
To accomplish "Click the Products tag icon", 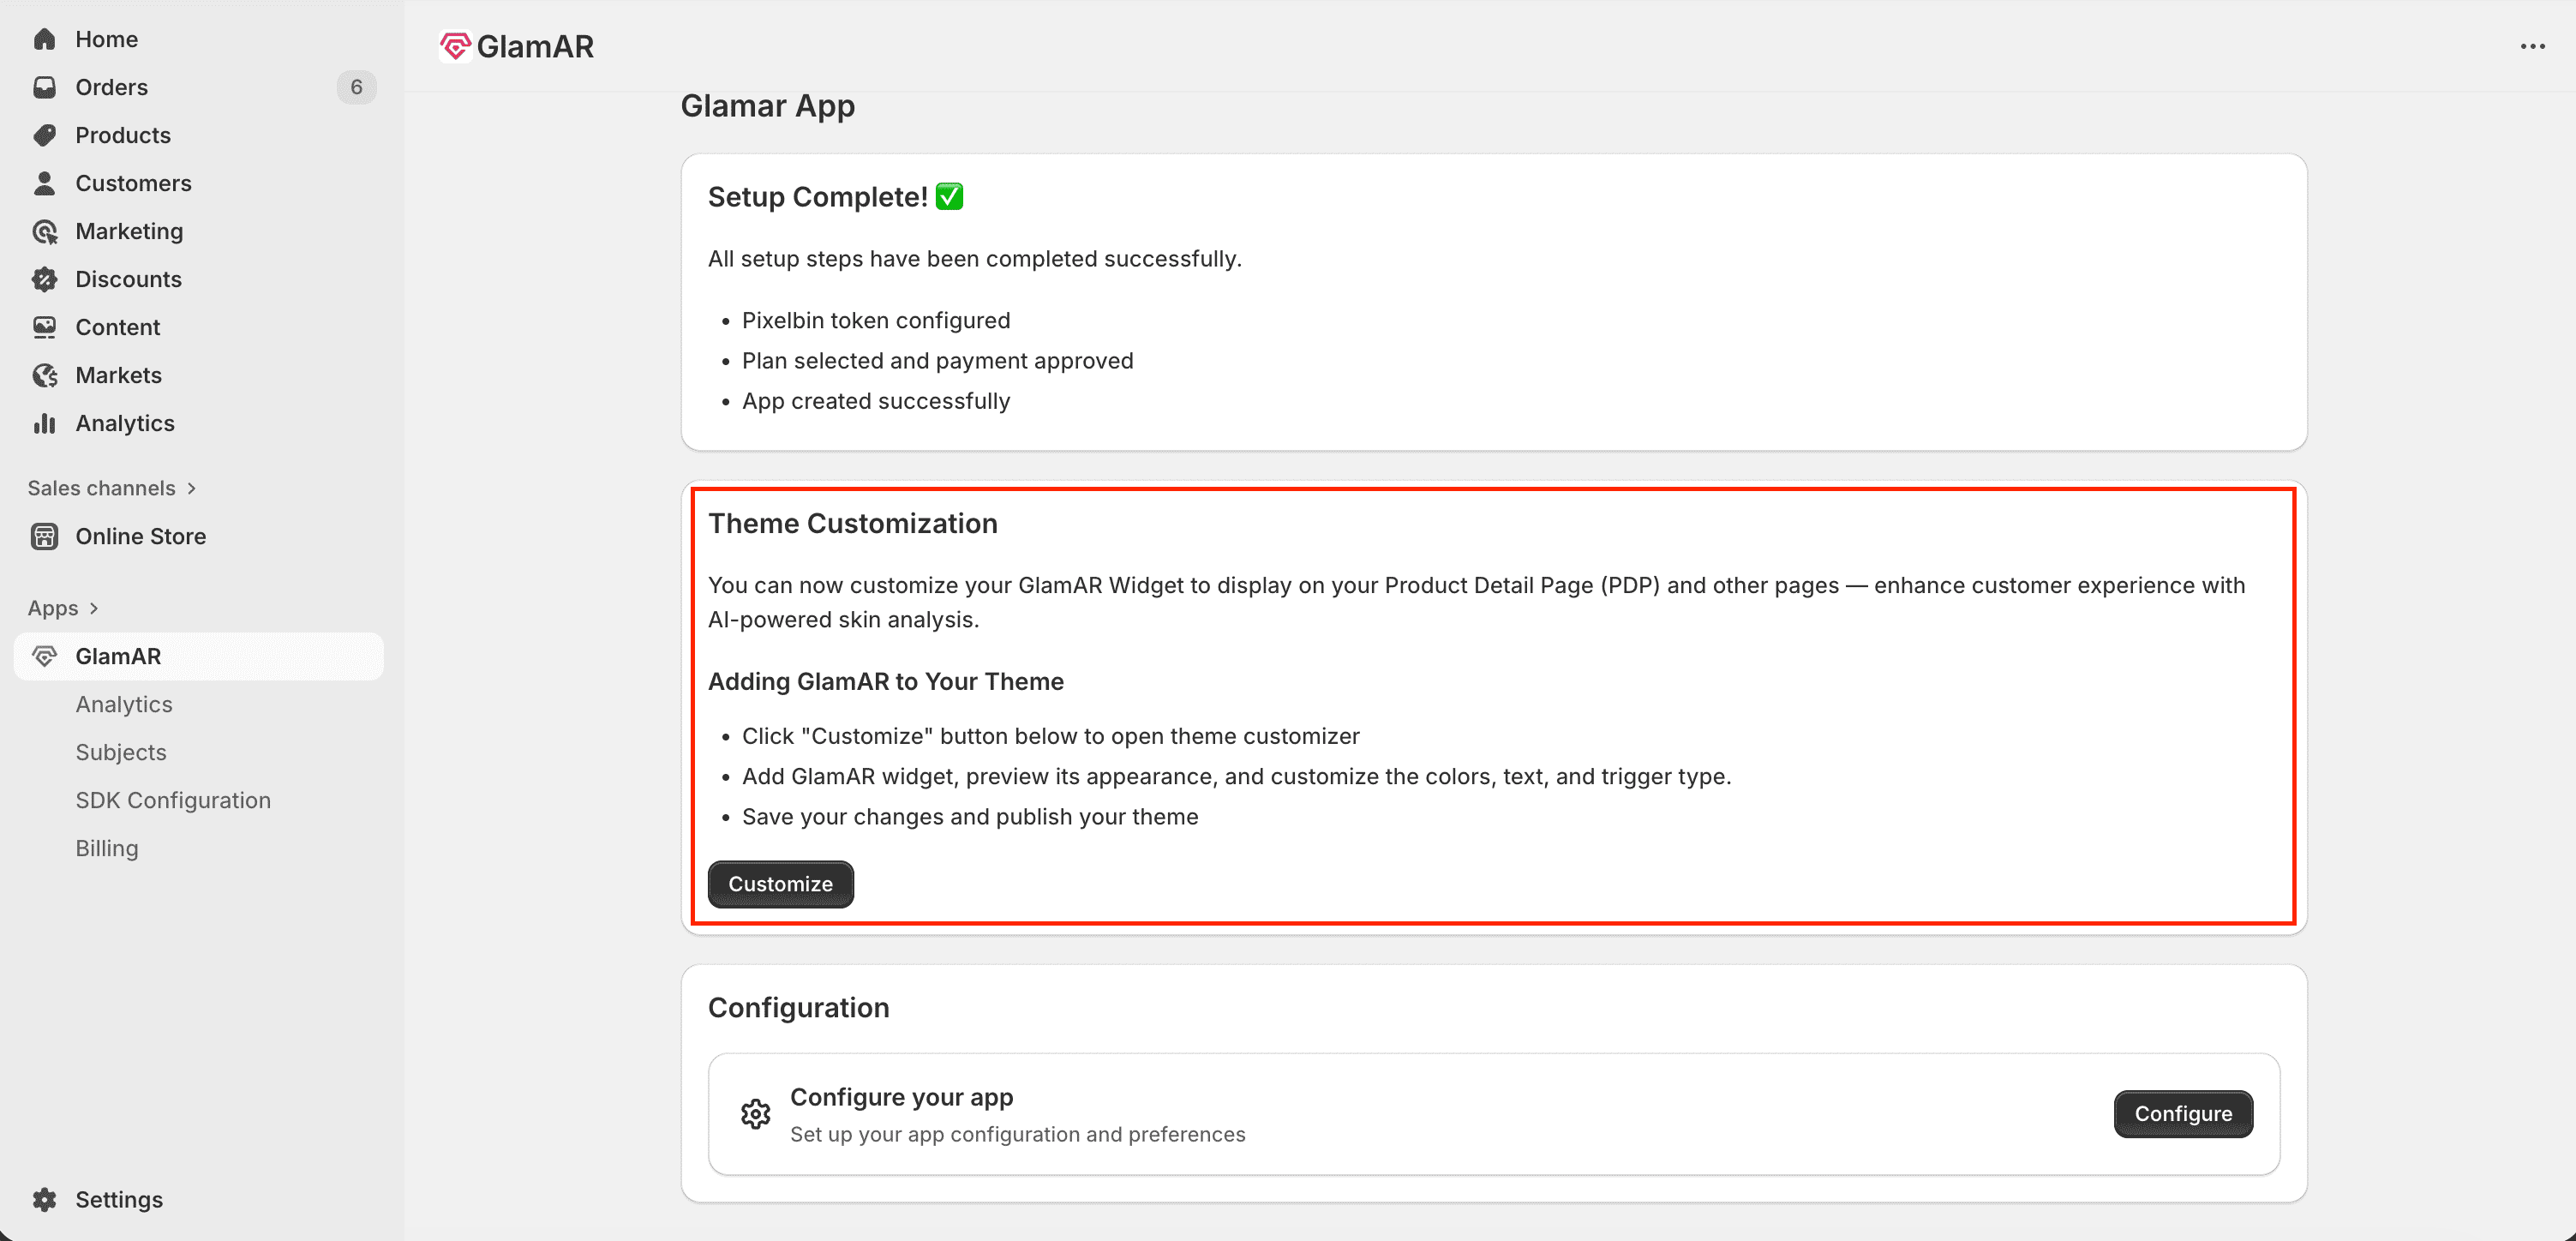I will [x=44, y=135].
